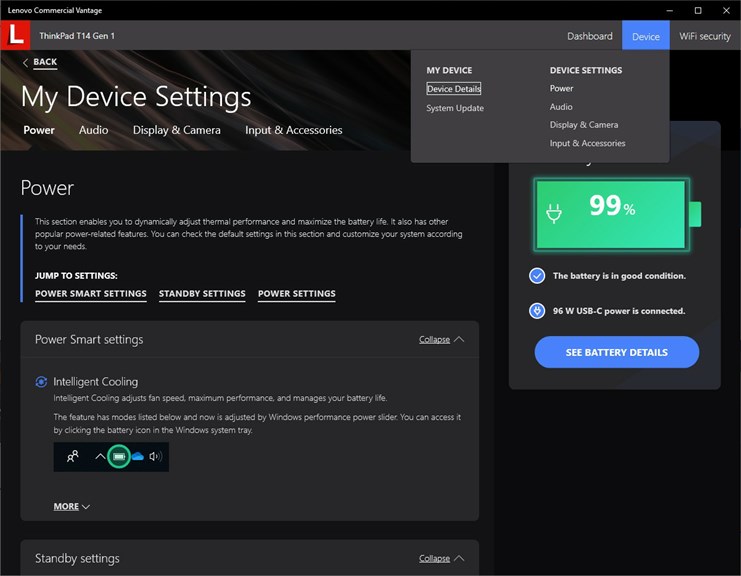The height and width of the screenshot is (576, 741).
Task: Jump to STANDBY SETTINGS
Action: point(202,294)
